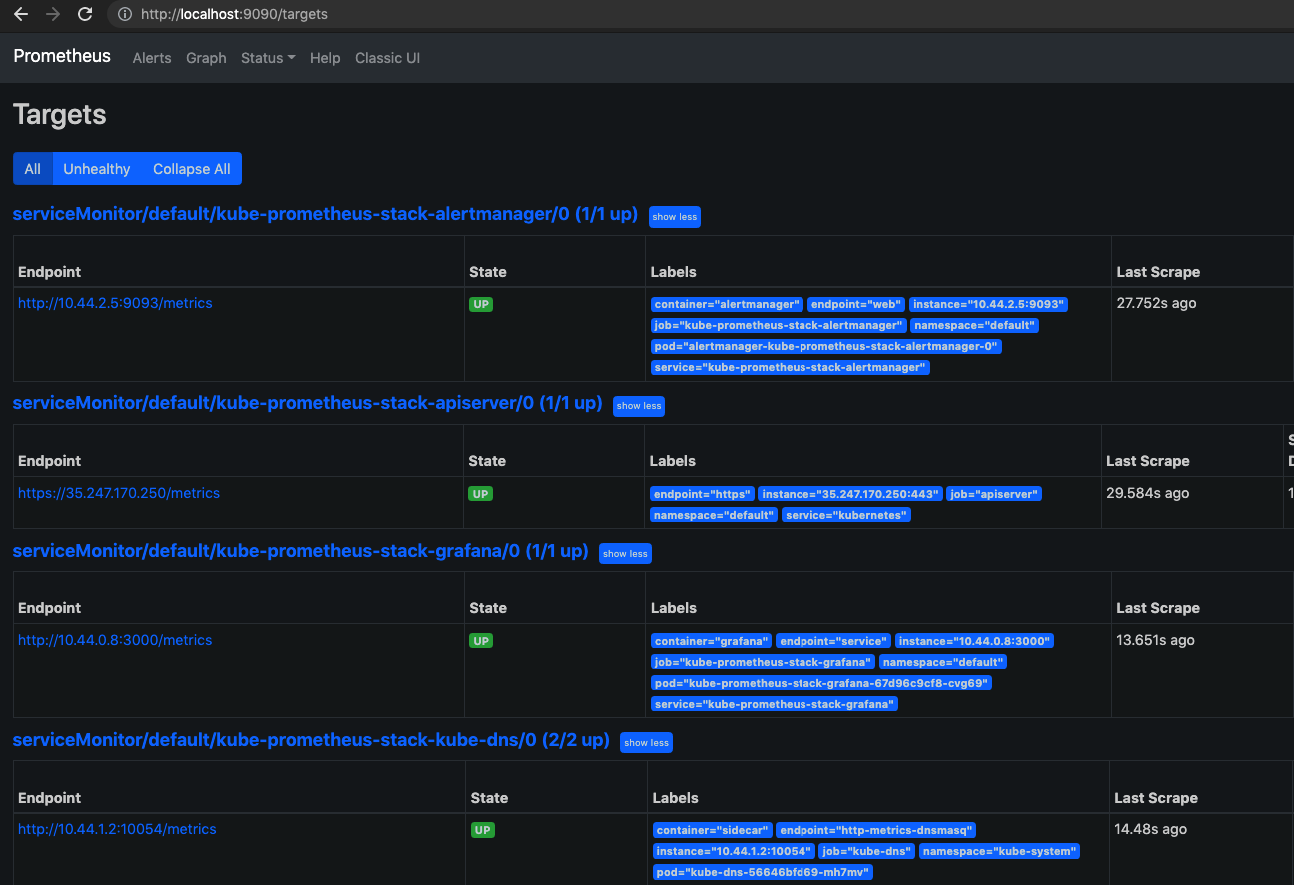1294x885 pixels.
Task: Click the container="alertmanager" label
Action: [727, 304]
